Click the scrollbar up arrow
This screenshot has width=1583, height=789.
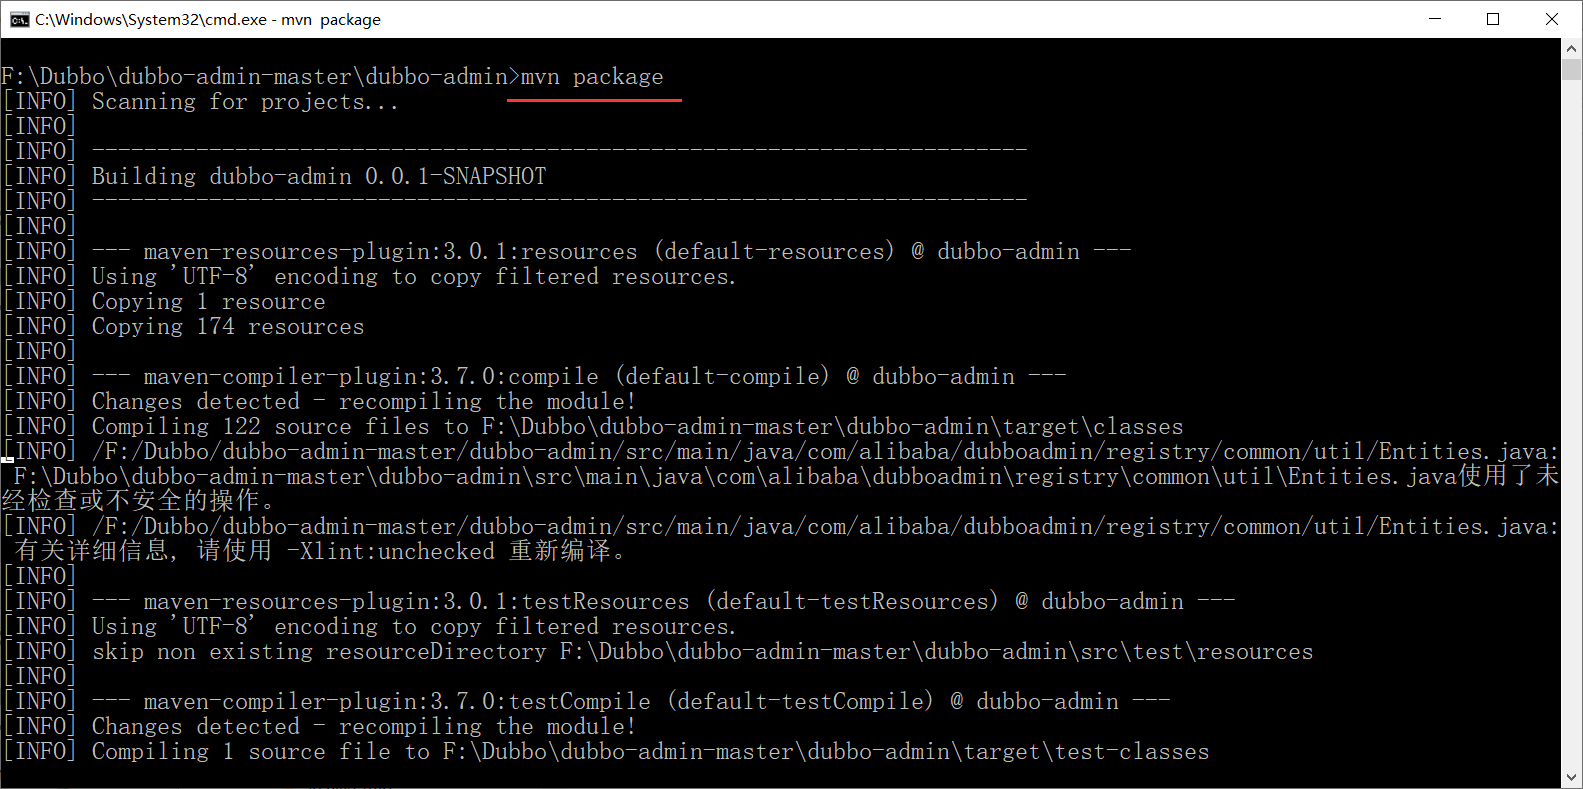coord(1572,48)
